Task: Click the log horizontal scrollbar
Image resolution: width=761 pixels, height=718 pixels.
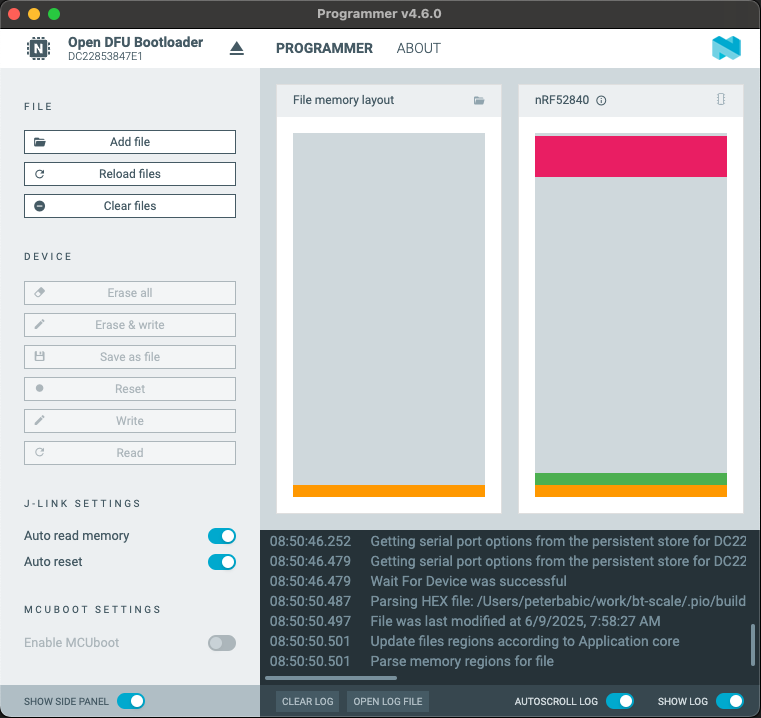Action: point(331,678)
